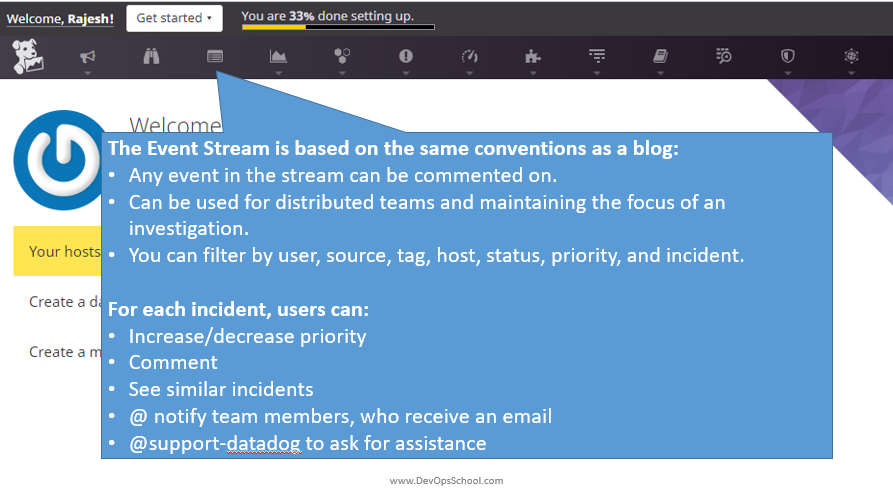Click the binoculars watchdog icon
This screenshot has height=503, width=893.
tap(151, 57)
